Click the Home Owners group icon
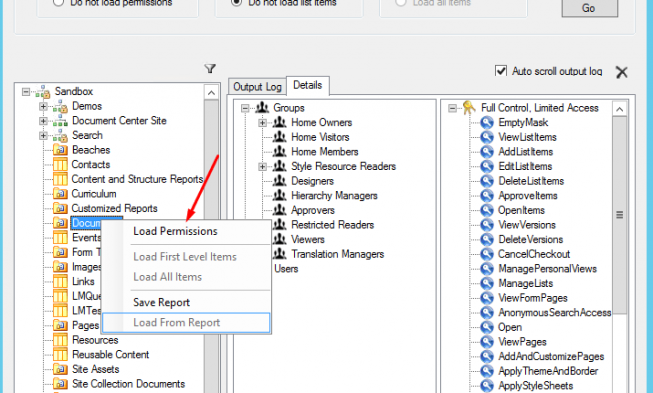Image resolution: width=653 pixels, height=393 pixels. [x=279, y=122]
